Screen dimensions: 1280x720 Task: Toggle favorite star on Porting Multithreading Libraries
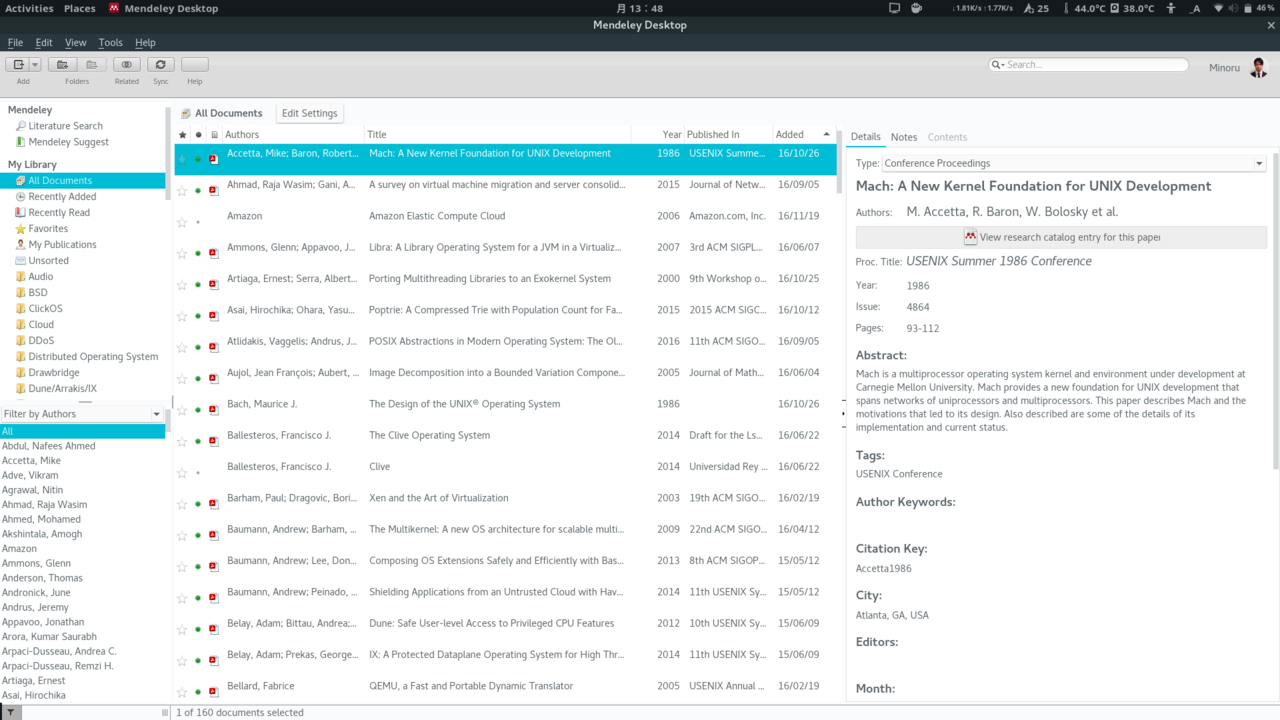182,284
